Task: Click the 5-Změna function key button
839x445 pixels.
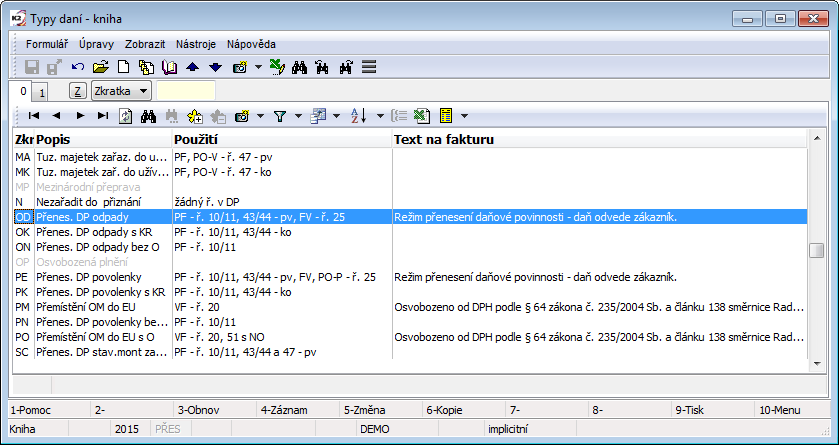Action: point(382,410)
